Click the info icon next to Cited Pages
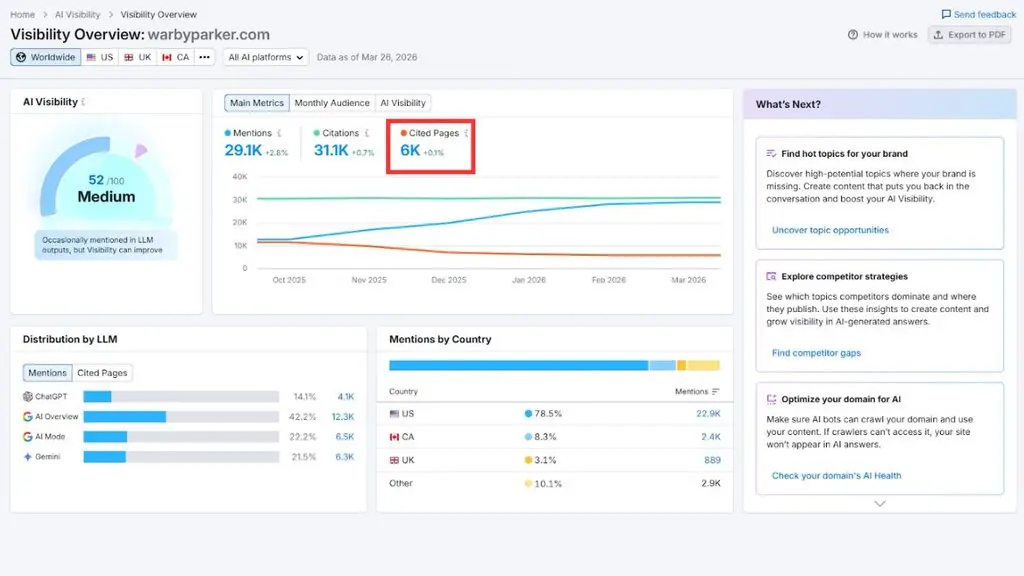Image resolution: width=1024 pixels, height=576 pixels. point(466,133)
